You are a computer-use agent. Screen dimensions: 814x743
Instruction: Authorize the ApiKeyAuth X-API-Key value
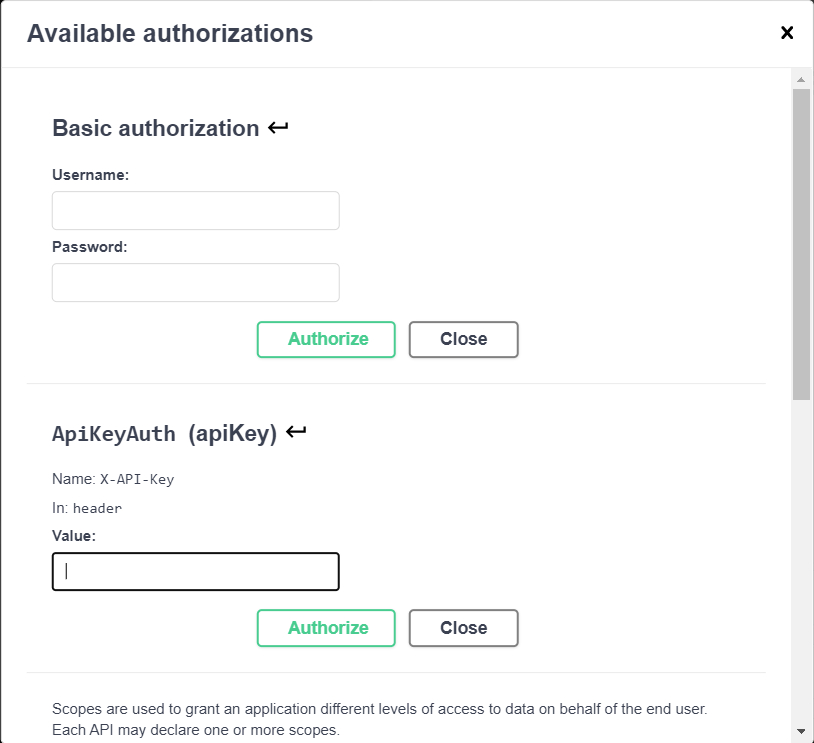(x=326, y=628)
